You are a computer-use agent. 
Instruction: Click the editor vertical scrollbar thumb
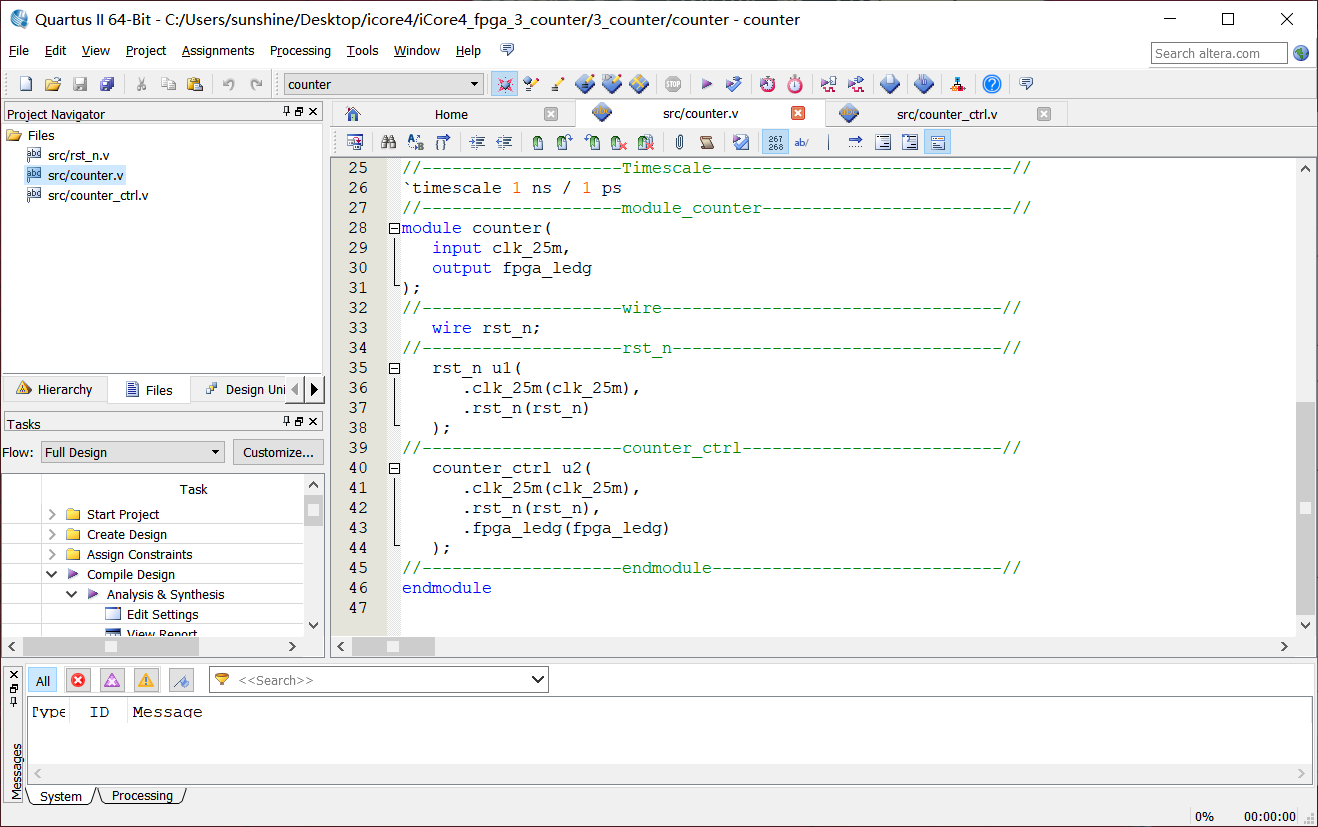[1305, 508]
